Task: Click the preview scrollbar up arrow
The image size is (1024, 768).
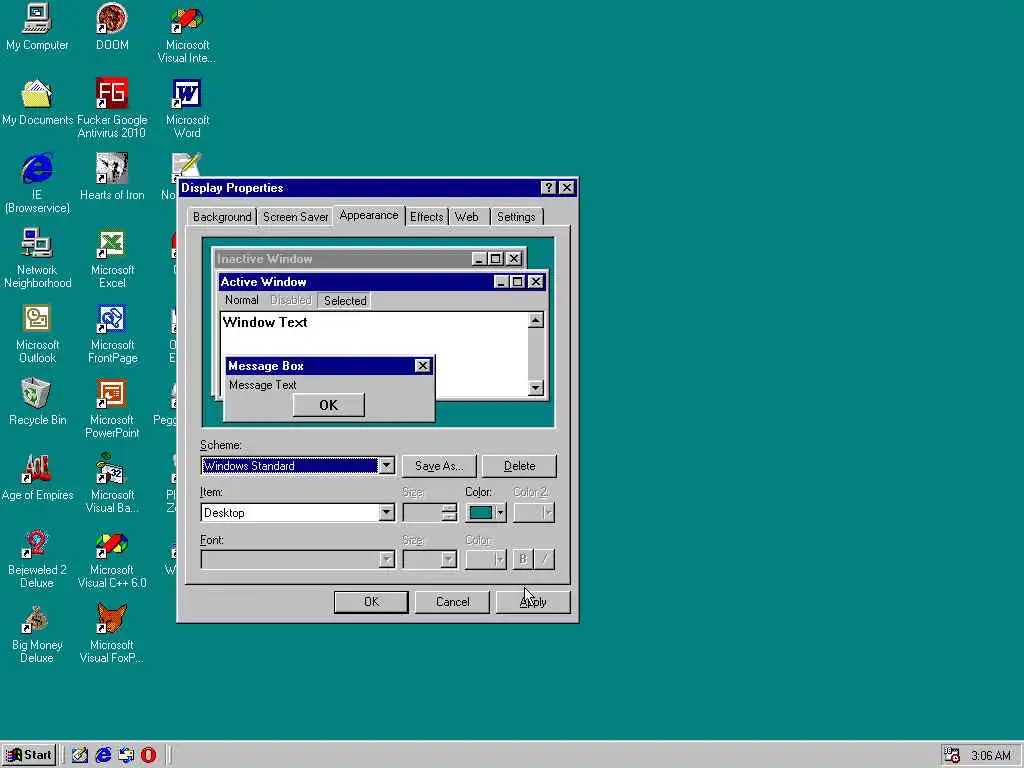Action: click(x=536, y=320)
